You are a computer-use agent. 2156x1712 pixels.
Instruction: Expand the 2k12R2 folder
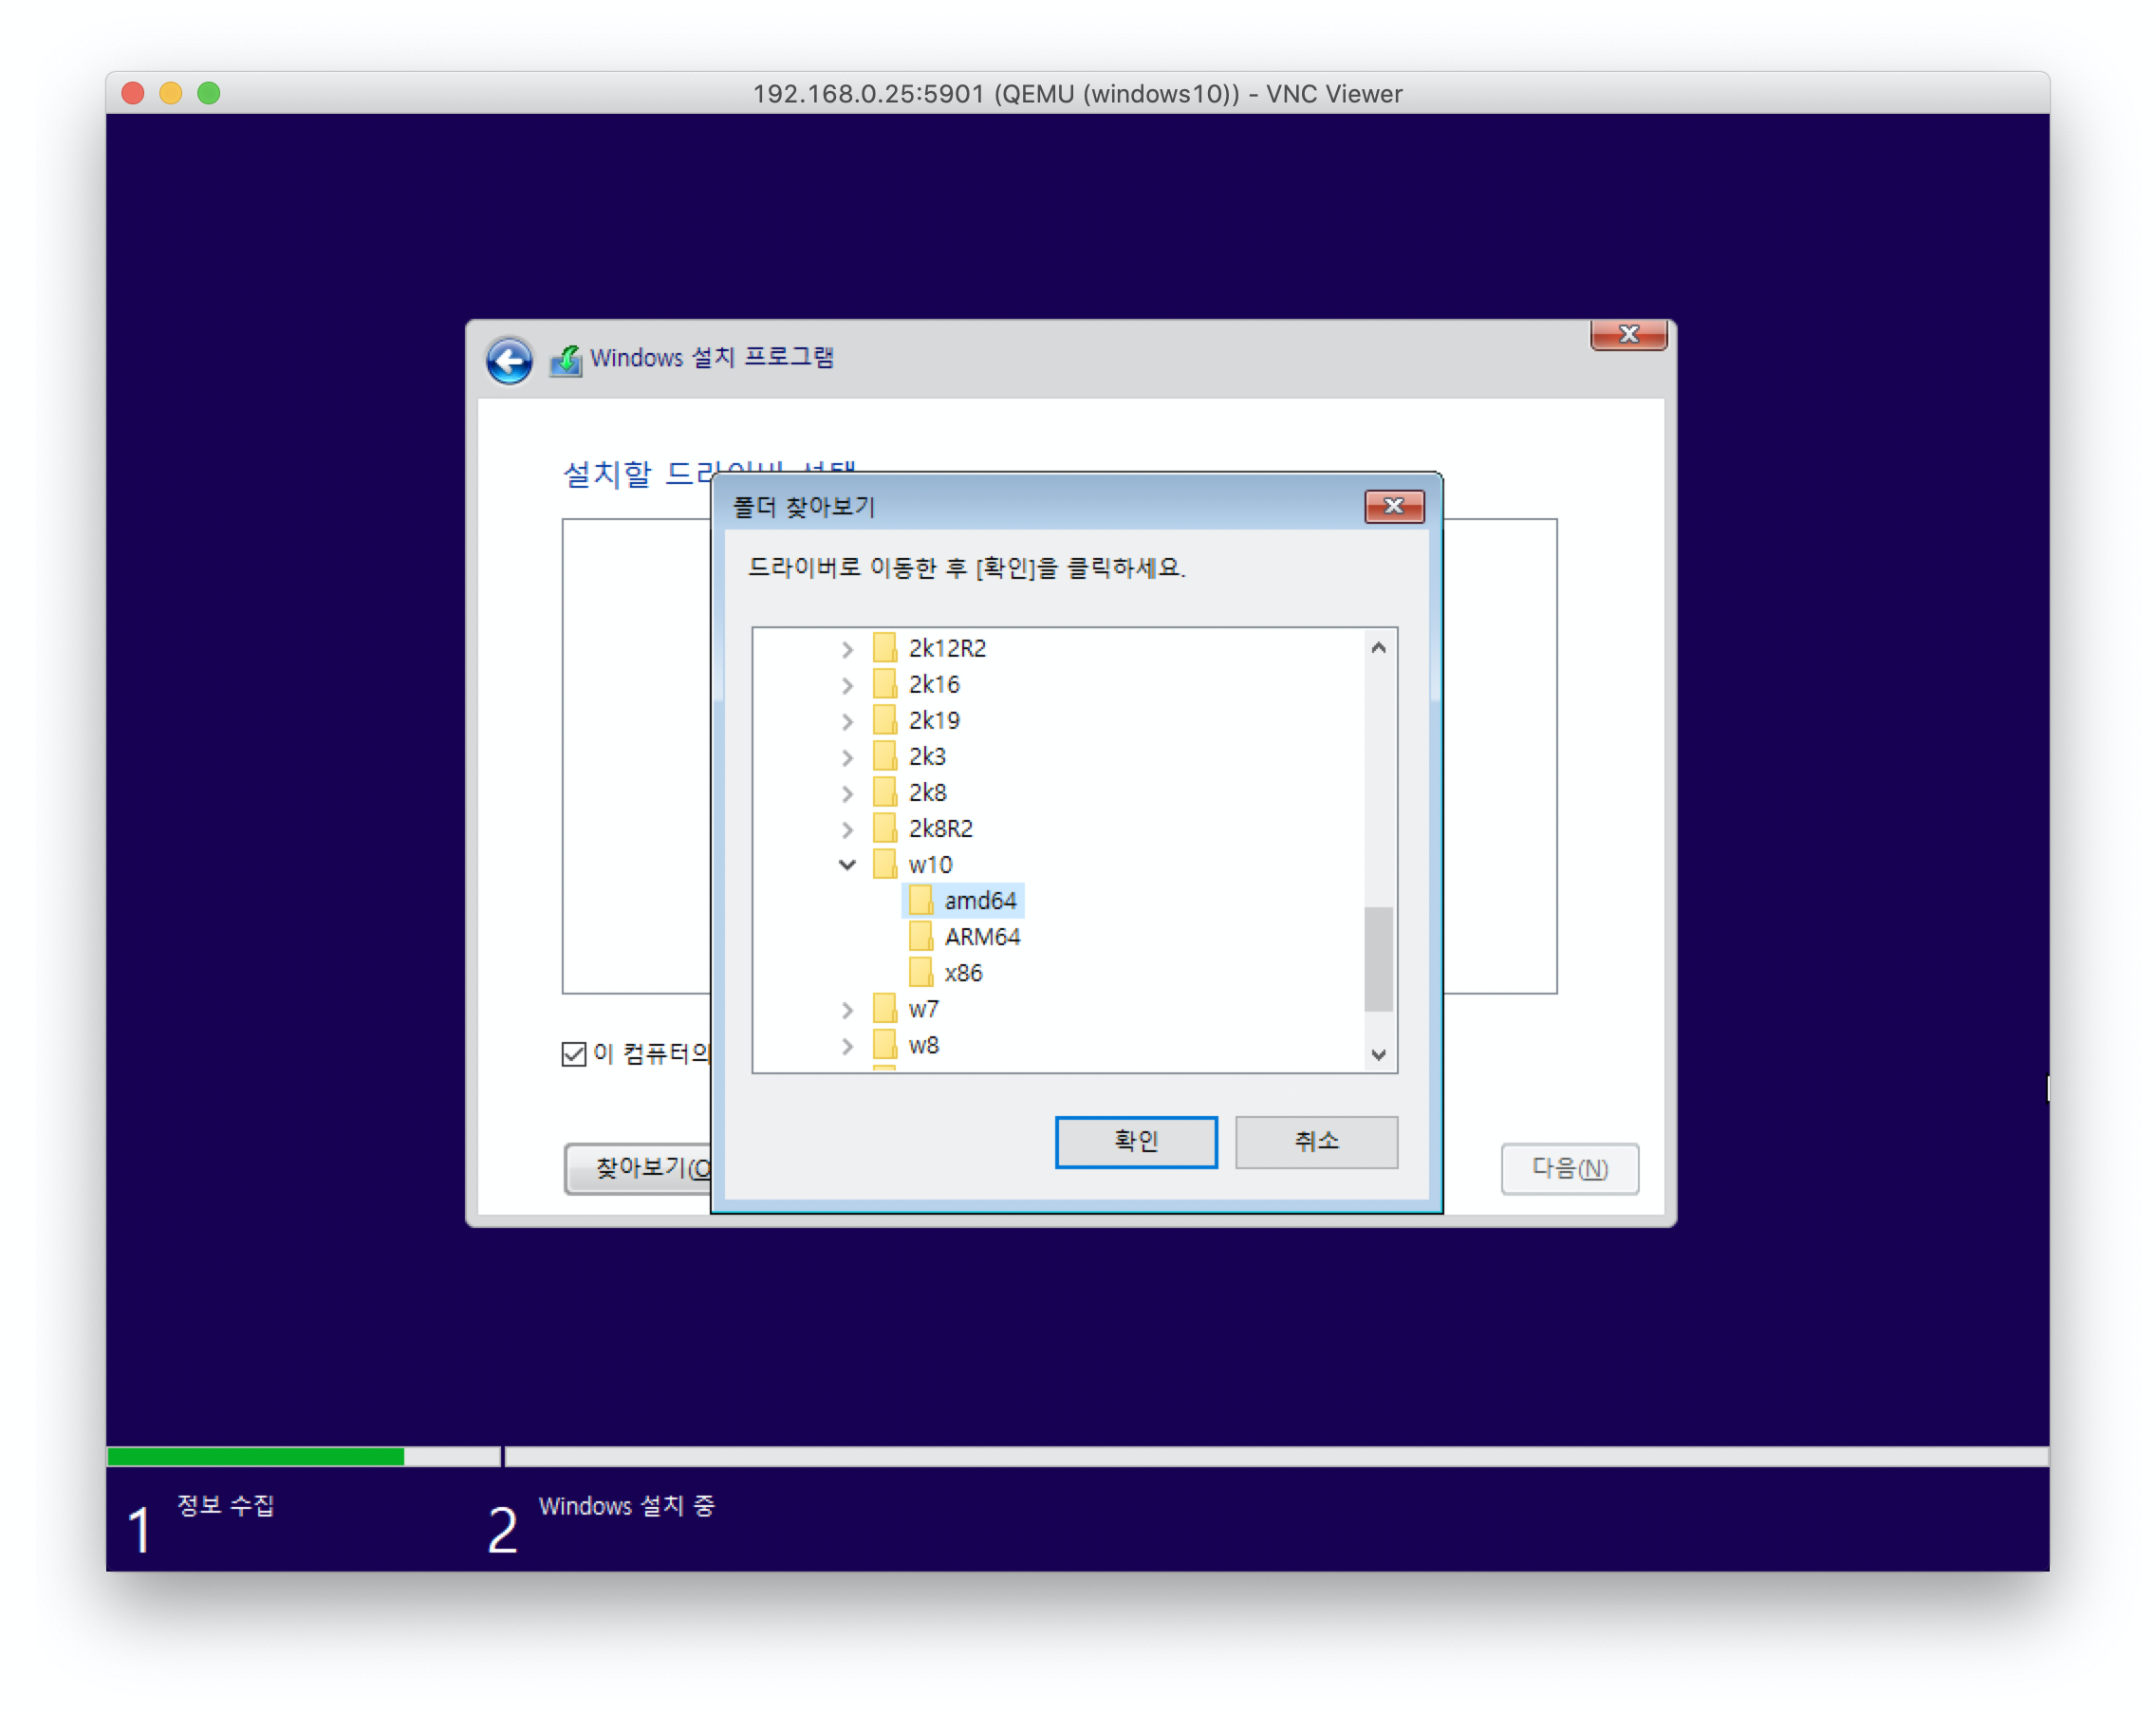point(847,648)
